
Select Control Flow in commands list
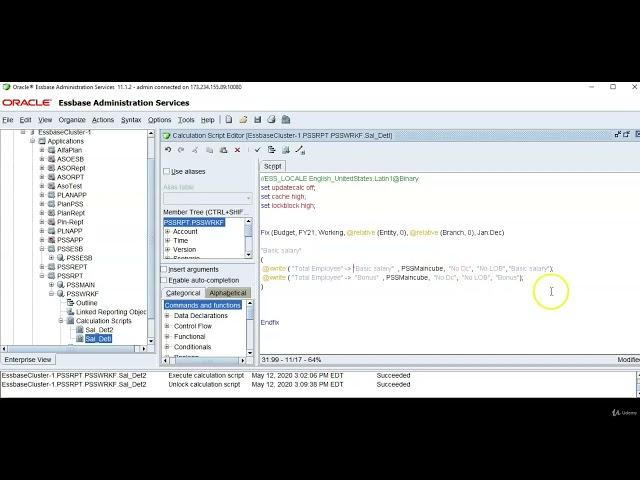click(192, 326)
